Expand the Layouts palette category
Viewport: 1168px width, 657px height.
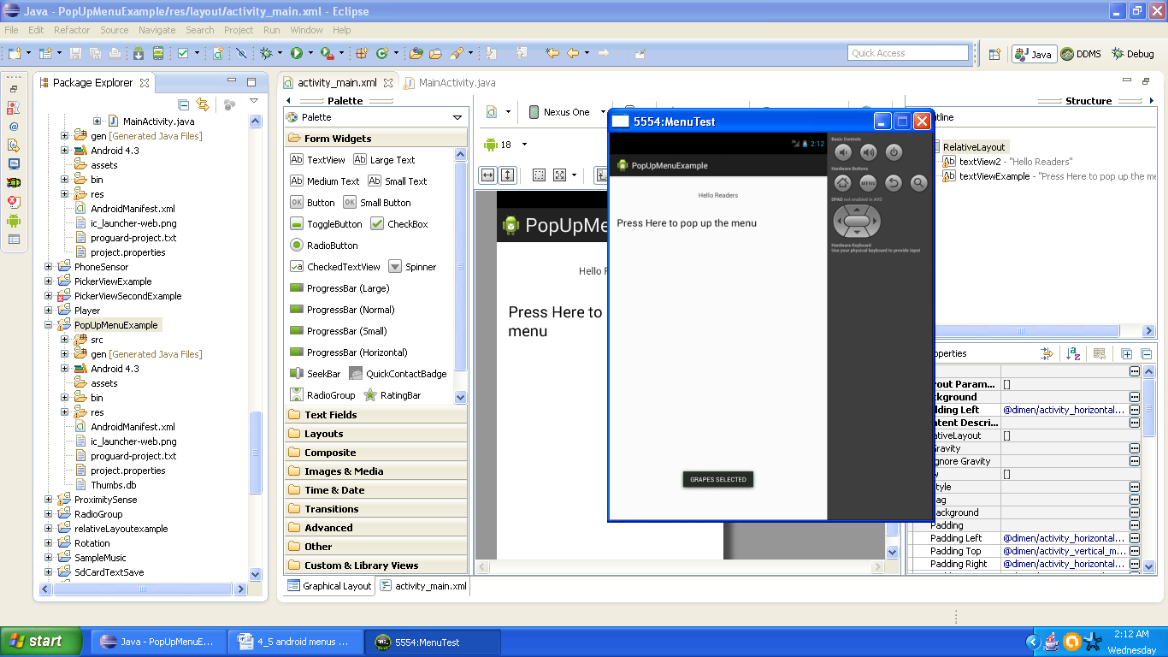coord(375,434)
